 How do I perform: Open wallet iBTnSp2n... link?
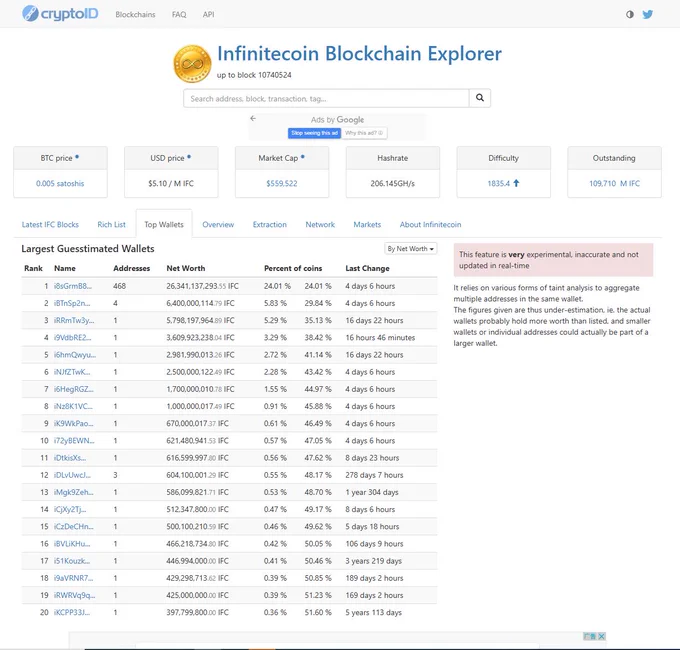coord(72,303)
